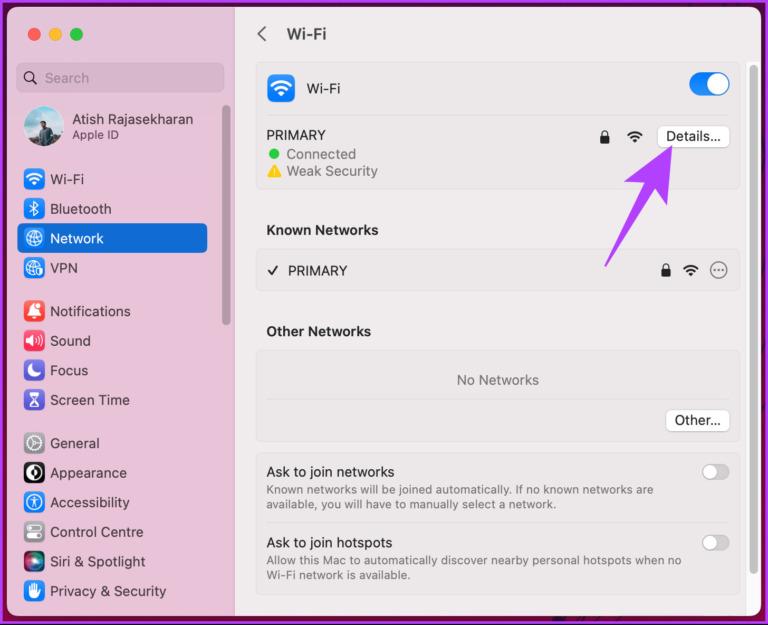Open Accessibility icon in sidebar
The width and height of the screenshot is (768, 625).
pos(34,502)
